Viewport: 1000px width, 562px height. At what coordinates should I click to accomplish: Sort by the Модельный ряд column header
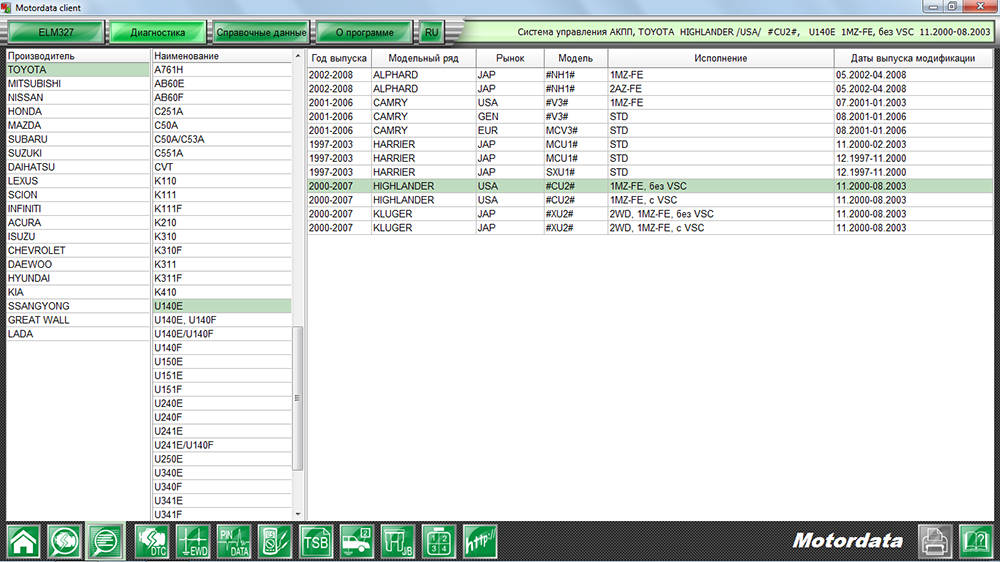422,58
